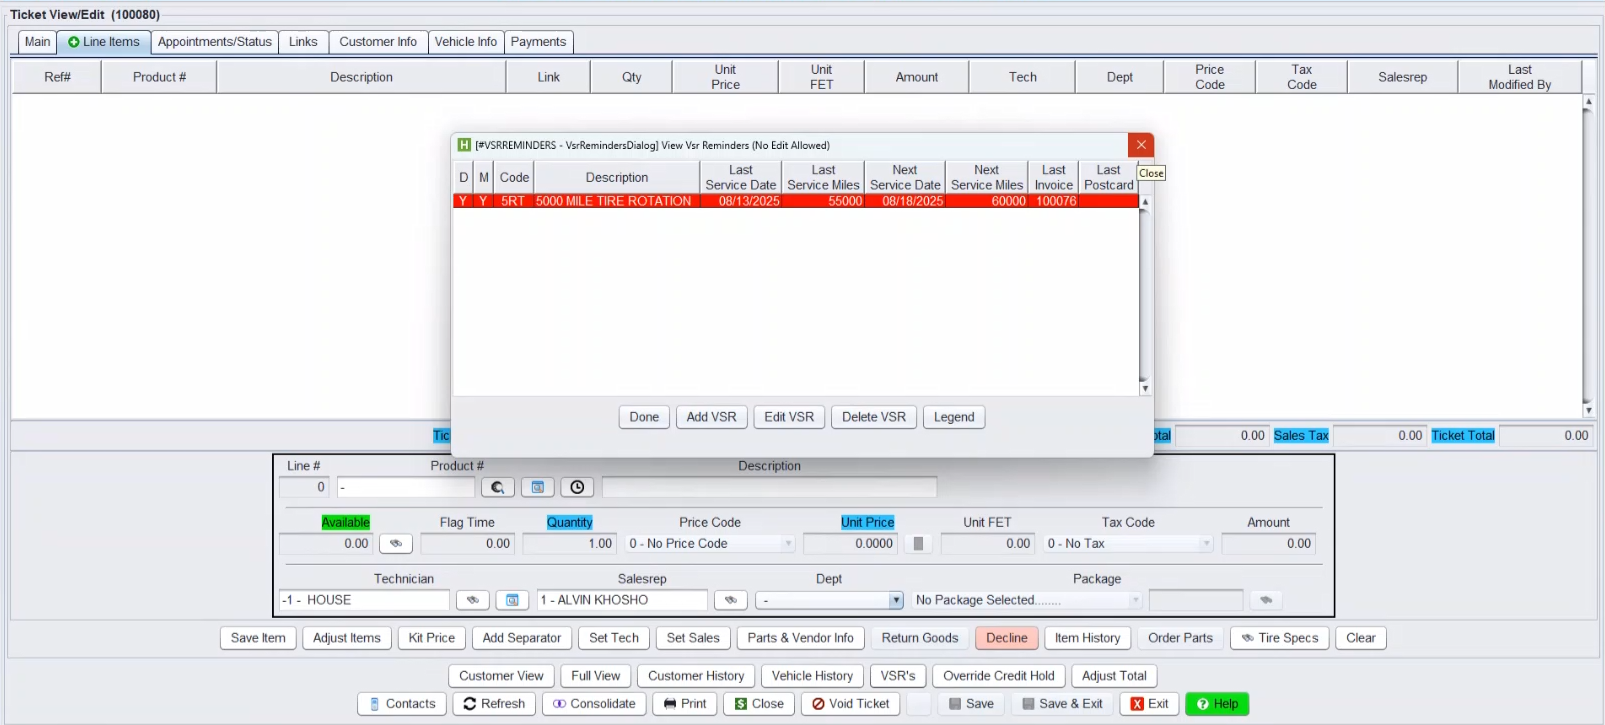Open the technician calendar icon

512,600
